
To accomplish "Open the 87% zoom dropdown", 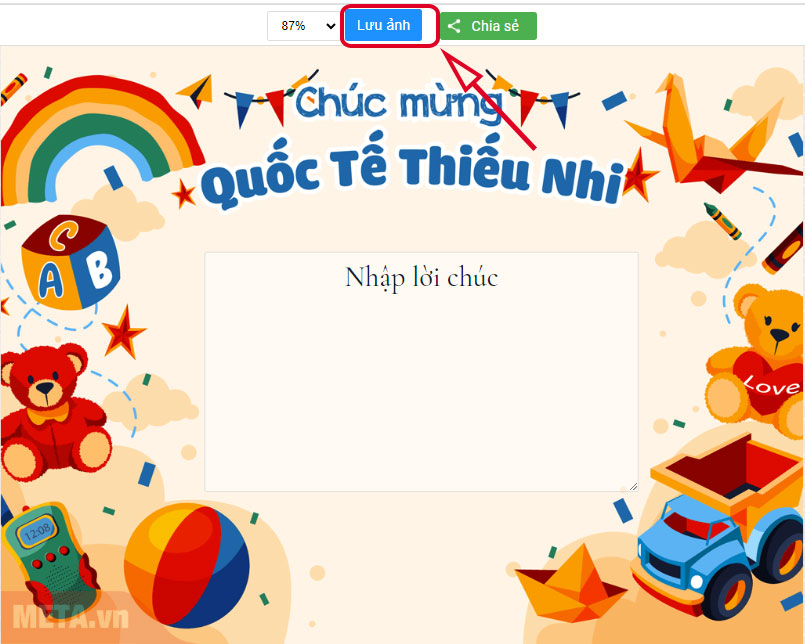I will tap(303, 26).
